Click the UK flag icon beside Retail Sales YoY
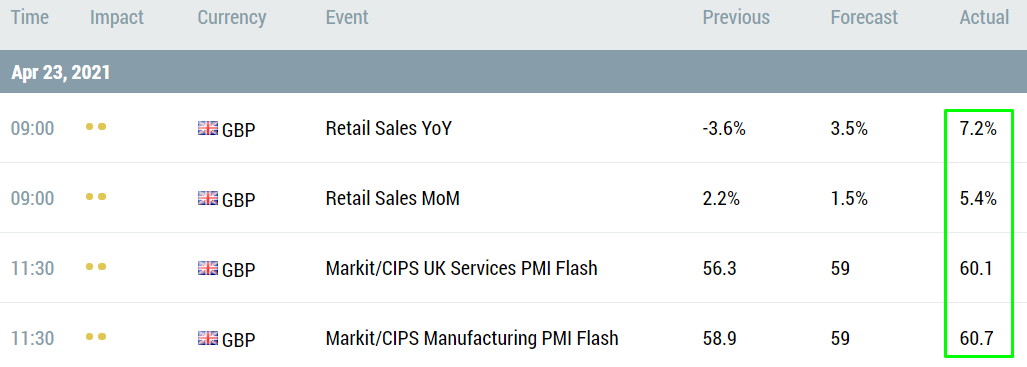Screen dimensions: 1027x367 click(208, 128)
